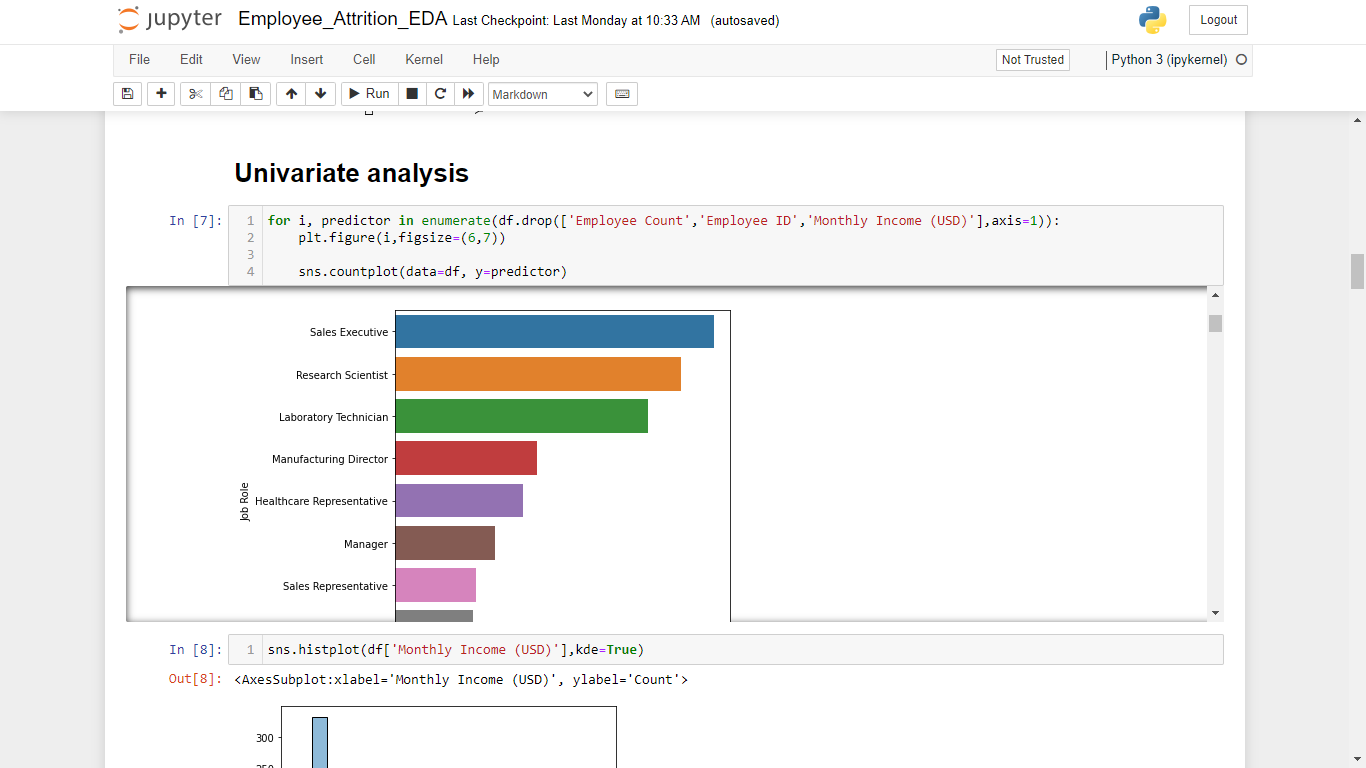Open the command palette keyboard icon

click(621, 93)
